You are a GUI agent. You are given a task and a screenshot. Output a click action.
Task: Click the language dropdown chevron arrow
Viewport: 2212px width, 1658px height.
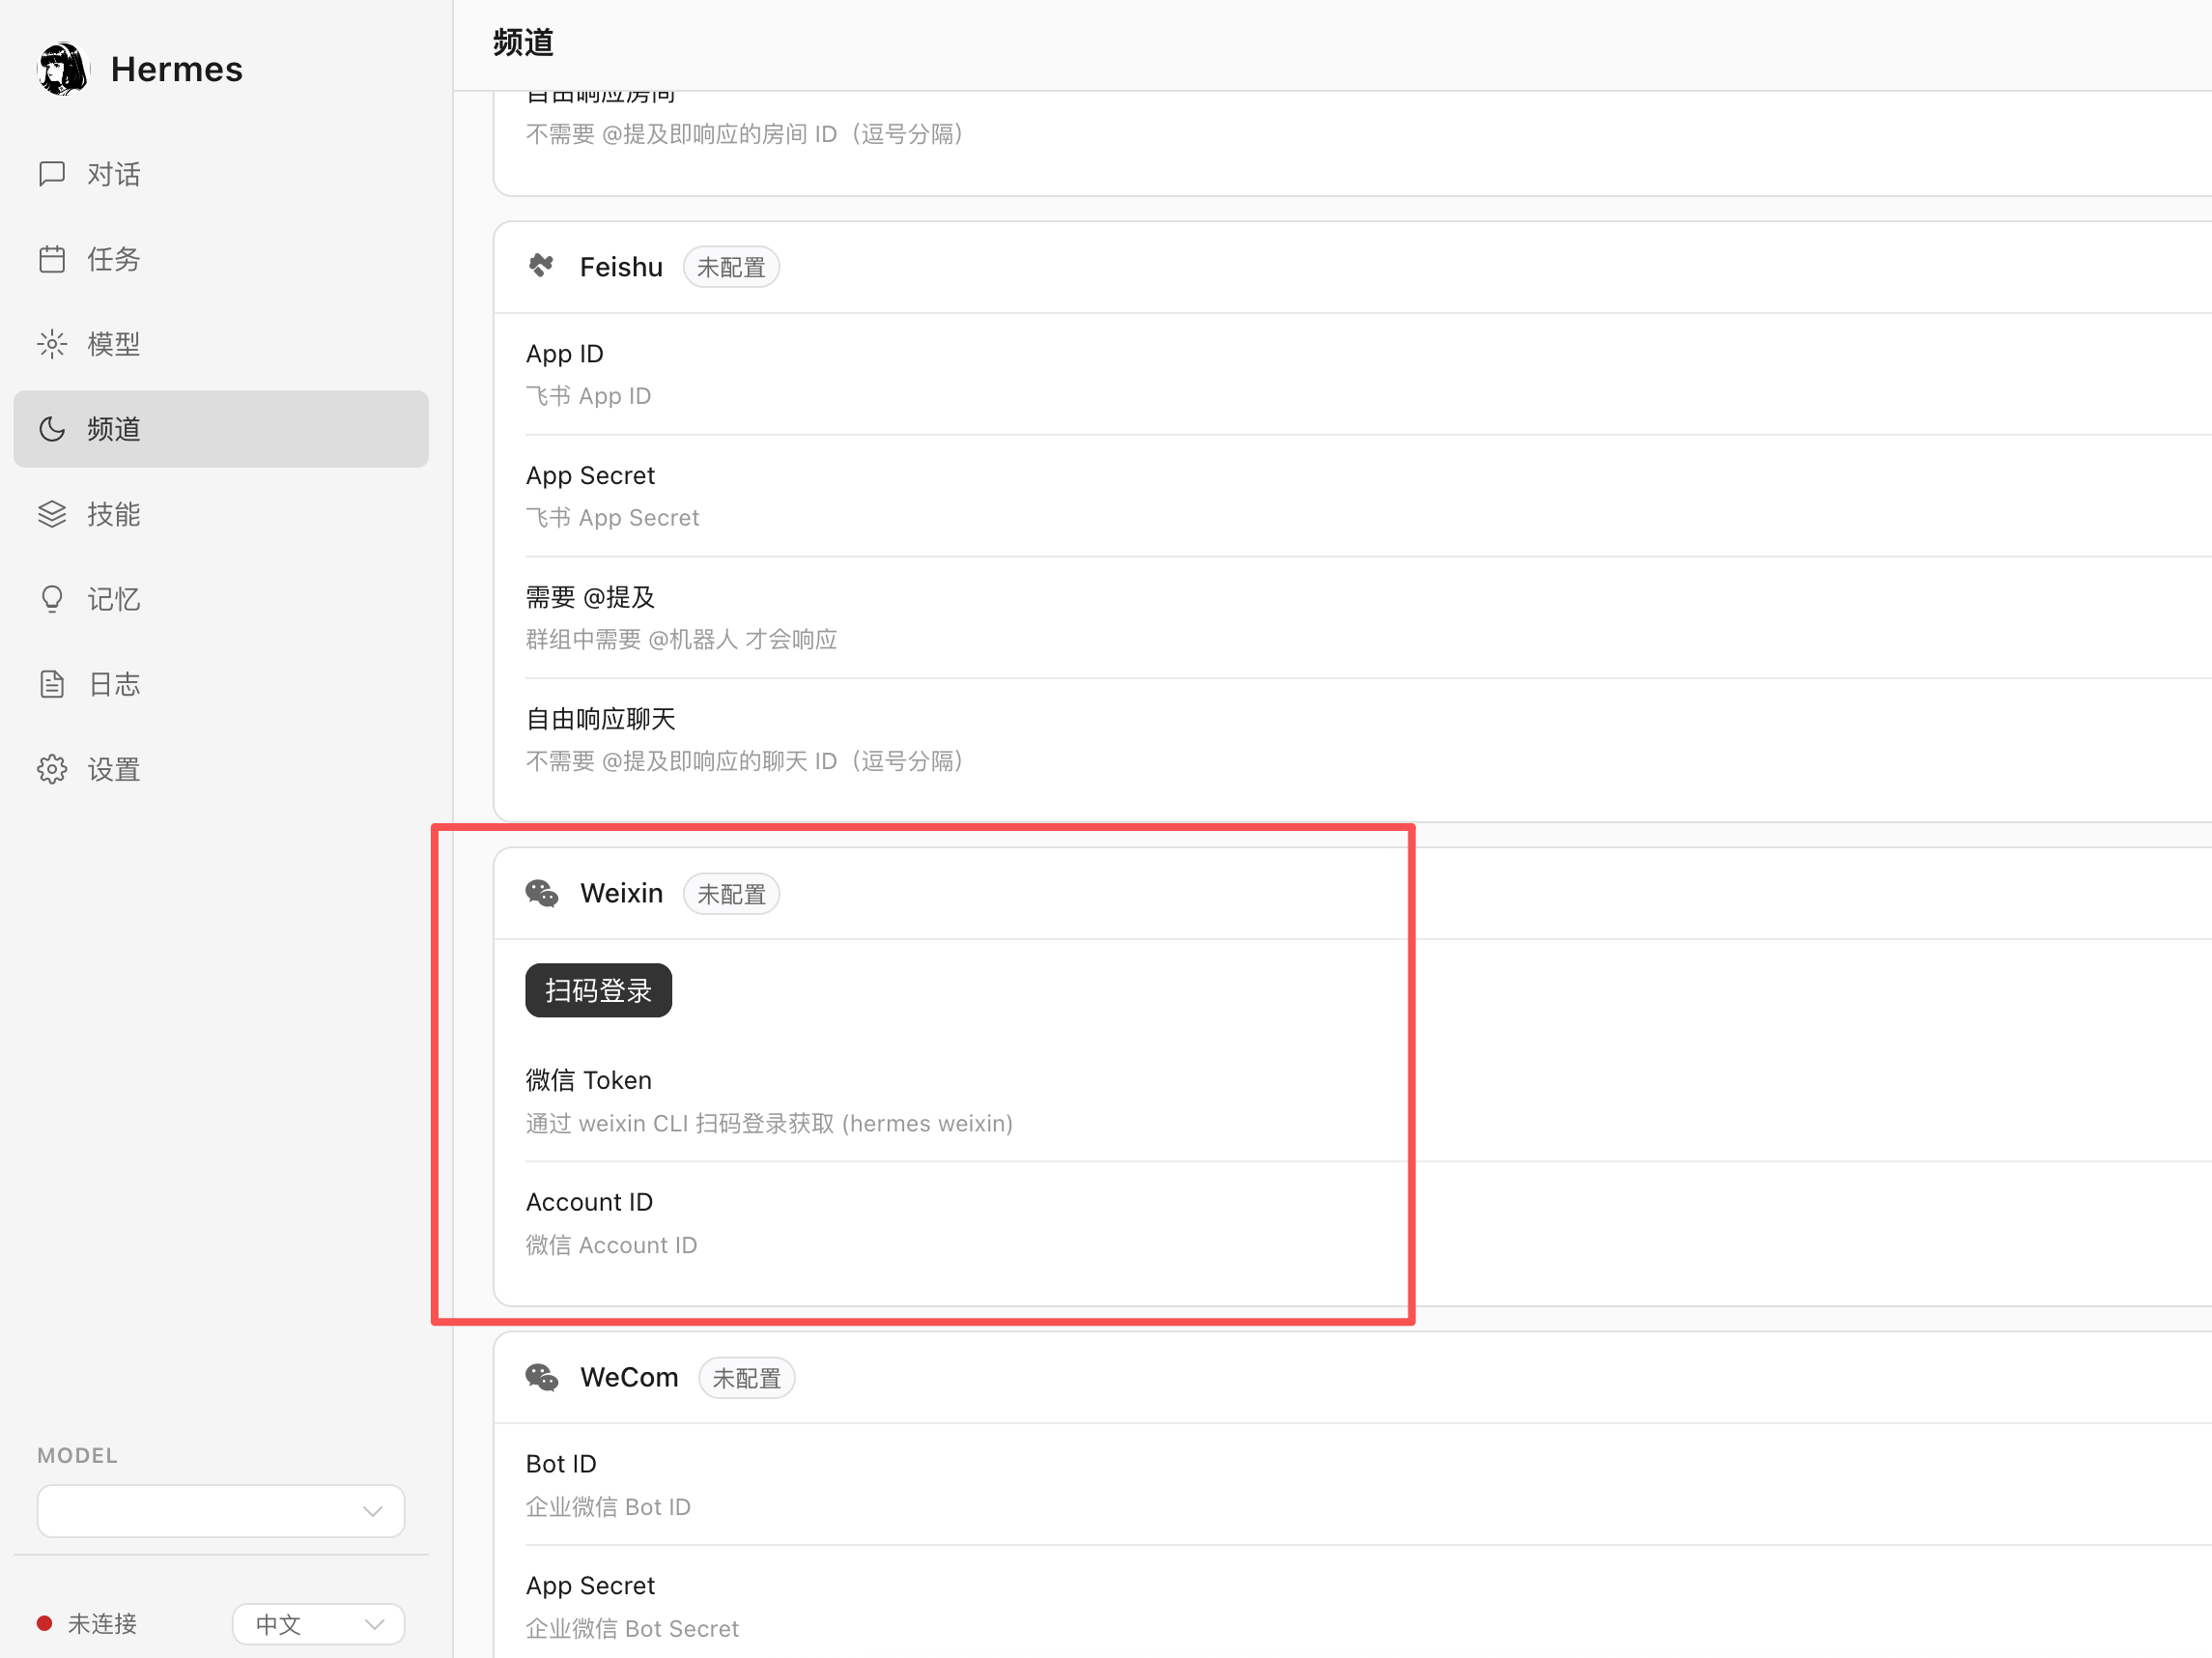coord(375,1623)
